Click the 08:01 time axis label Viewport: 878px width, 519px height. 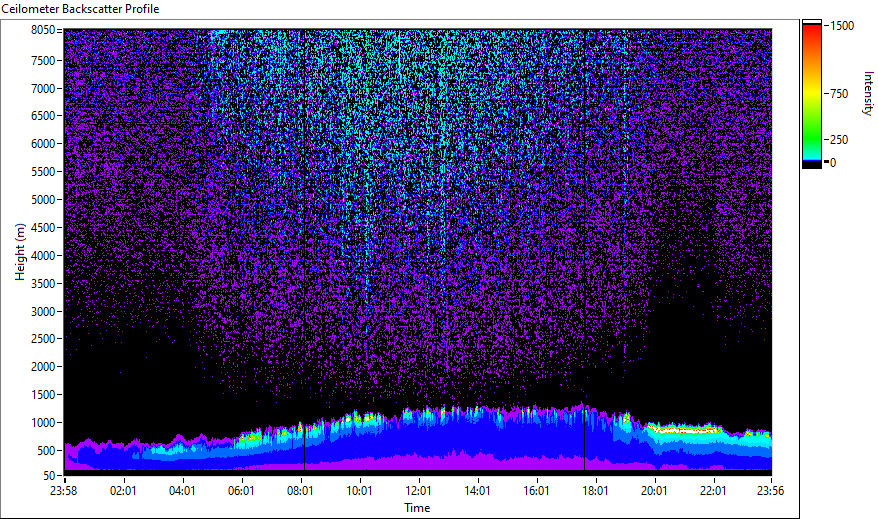pos(300,491)
